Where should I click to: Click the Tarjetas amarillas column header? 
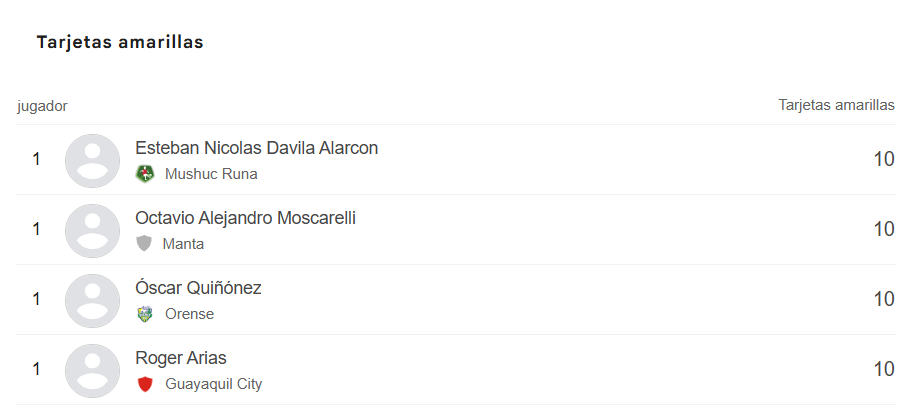(x=836, y=105)
